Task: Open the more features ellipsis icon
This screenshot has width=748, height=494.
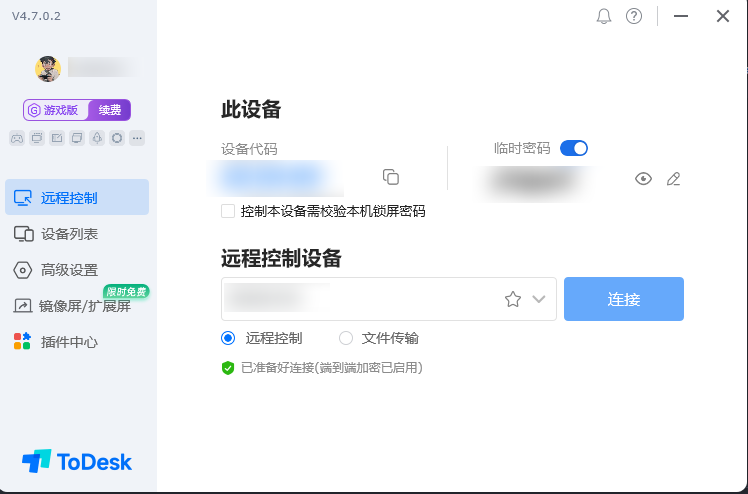Action: click(x=137, y=137)
